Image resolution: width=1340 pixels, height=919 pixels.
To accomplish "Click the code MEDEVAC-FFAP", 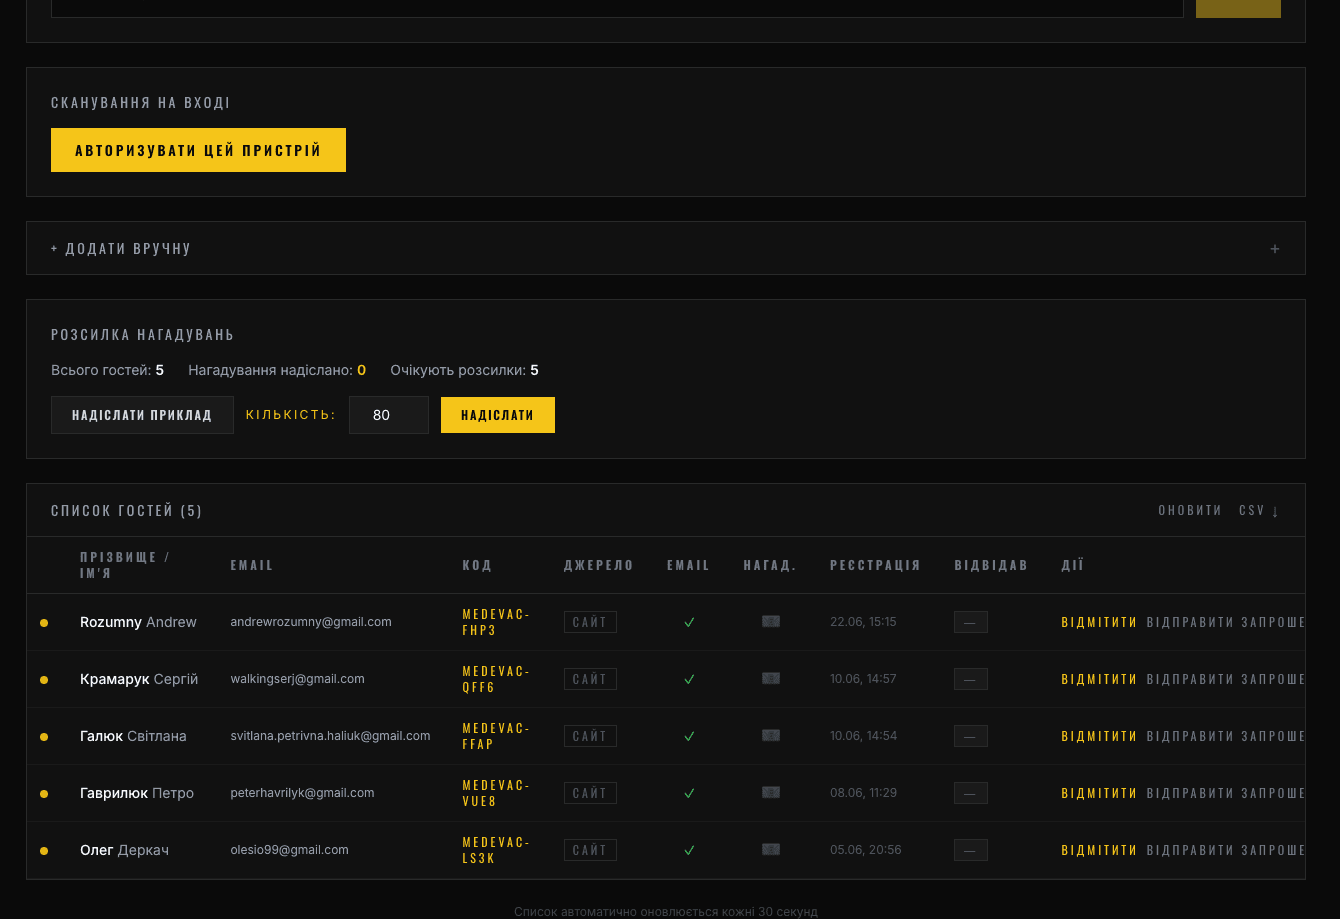I will coord(496,736).
